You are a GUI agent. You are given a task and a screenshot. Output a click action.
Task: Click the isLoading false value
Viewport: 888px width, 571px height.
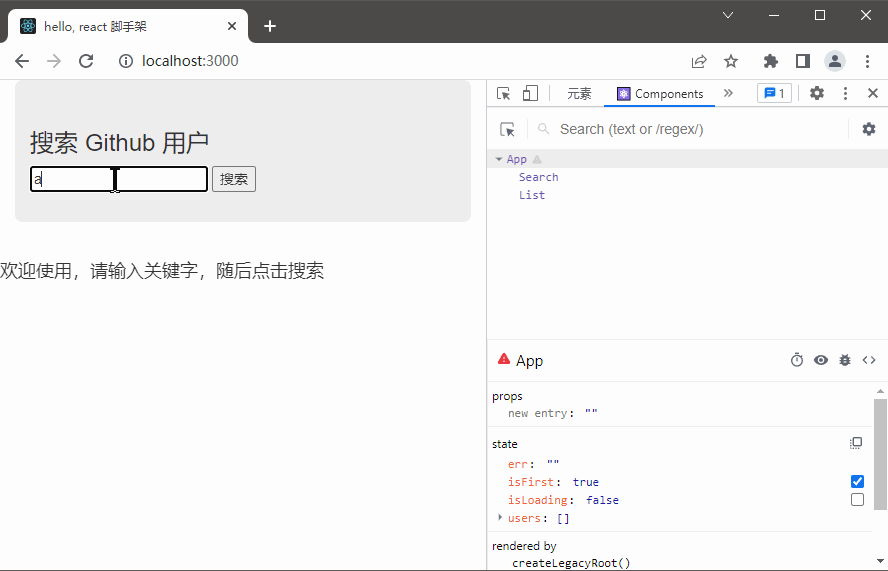(602, 500)
